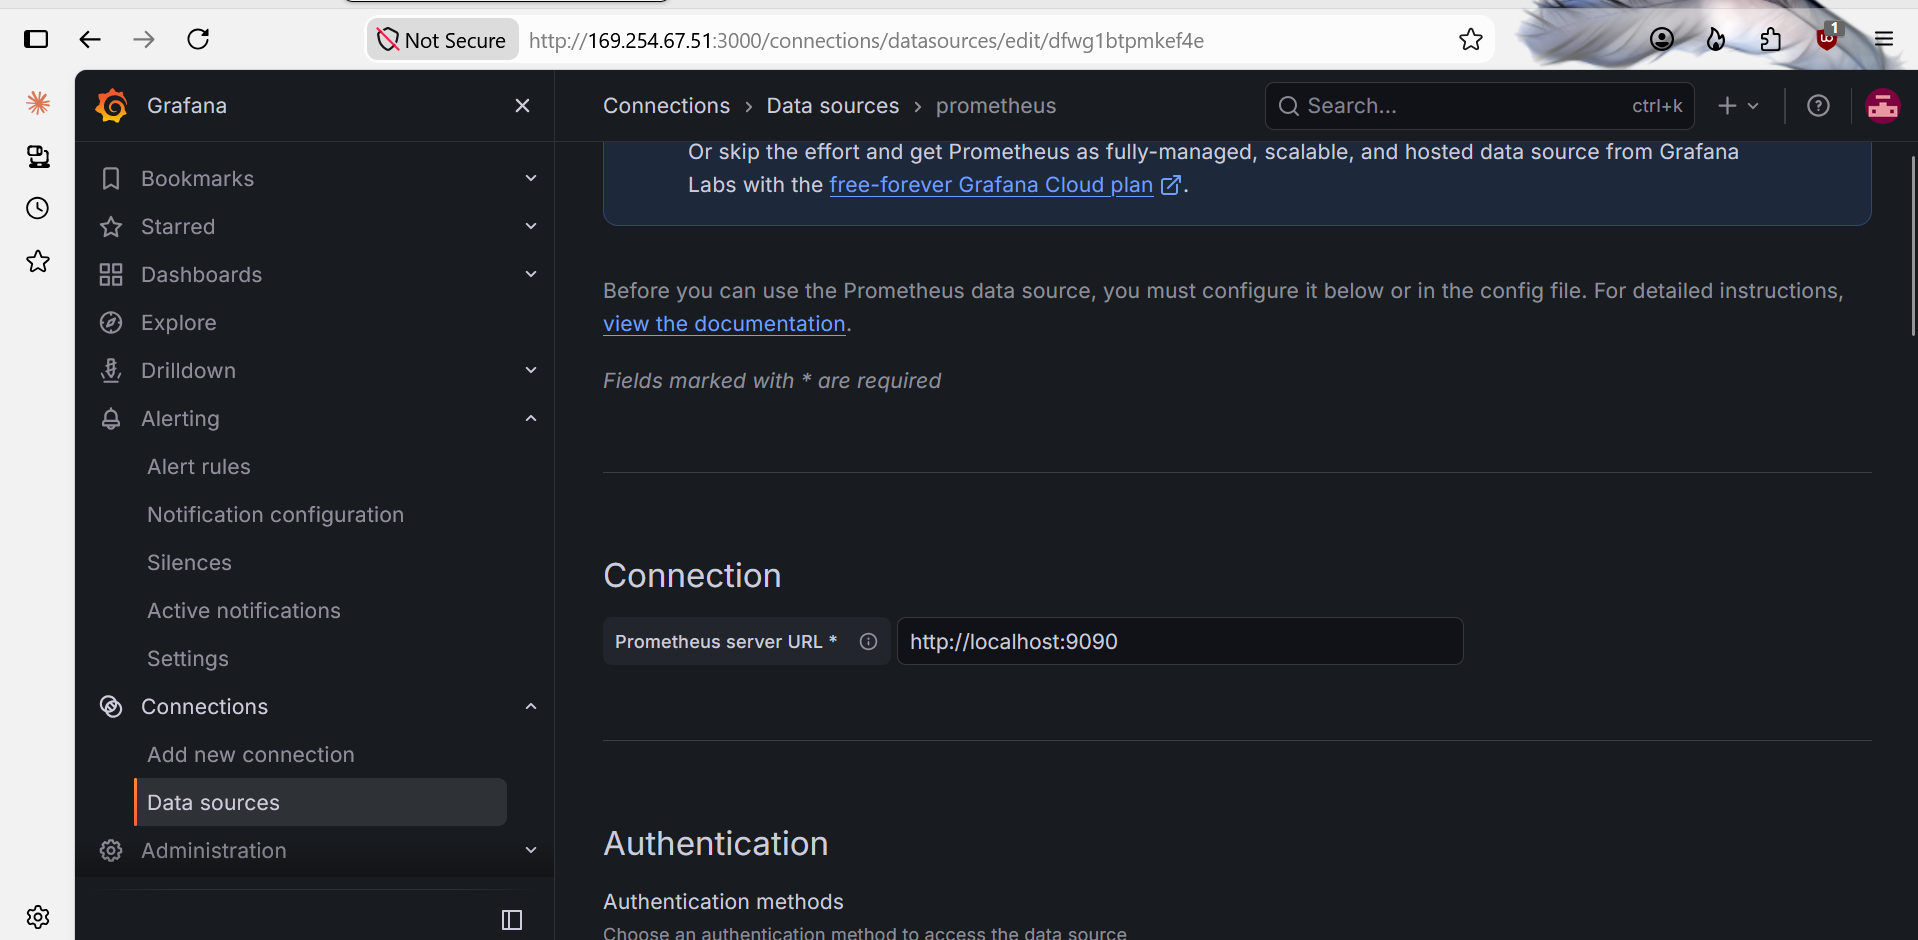1918x940 pixels.
Task: Click the dock menu panel icon
Action: tap(512, 920)
